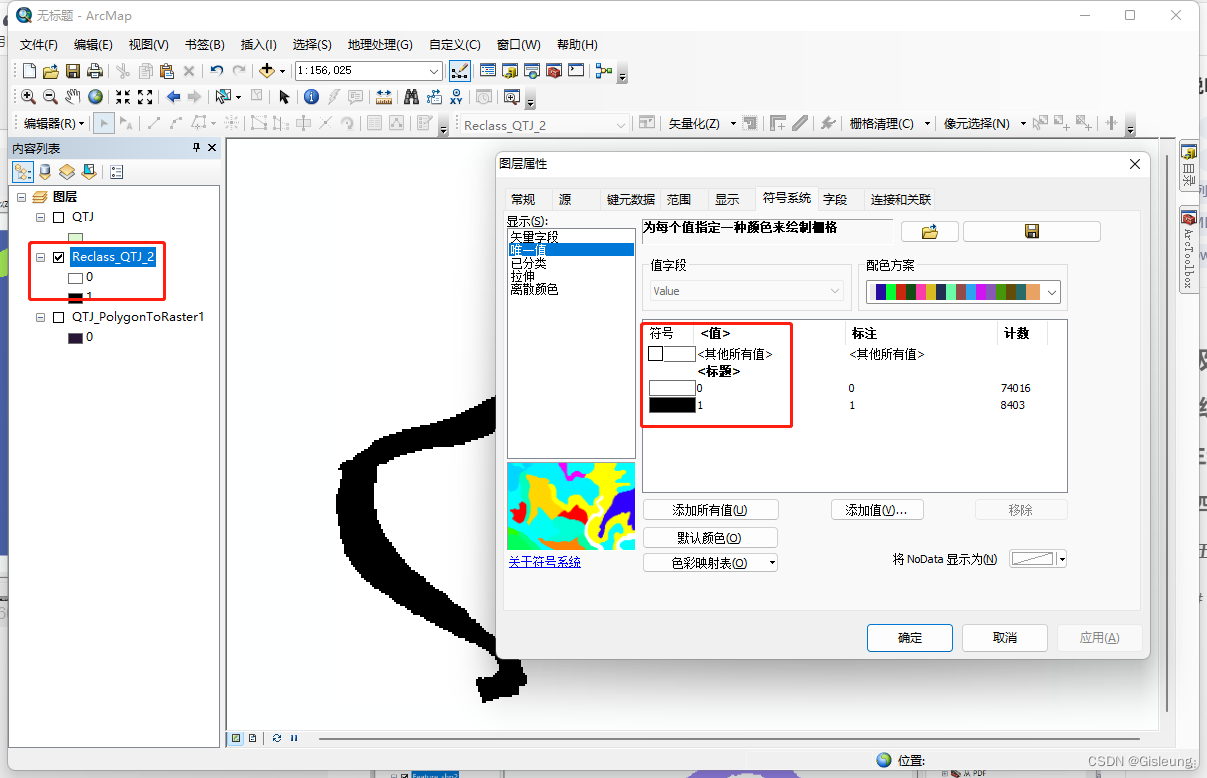The width and height of the screenshot is (1207, 778).
Task: Open the 地理处理(G) menu
Action: tap(380, 44)
